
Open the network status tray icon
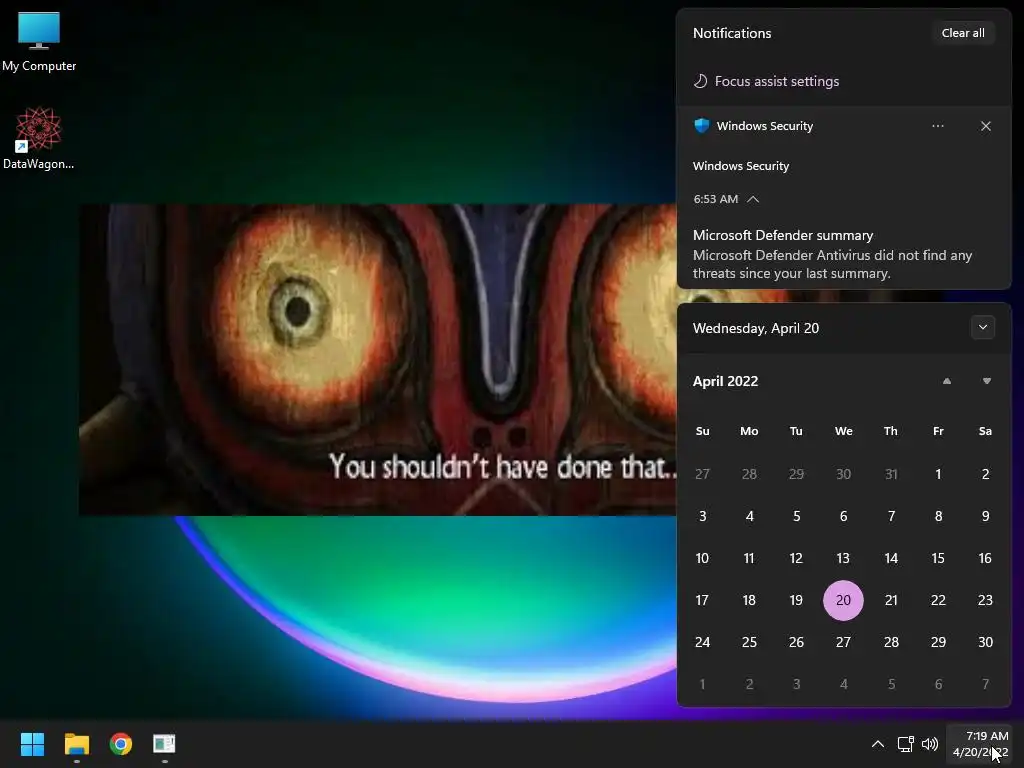coord(905,744)
